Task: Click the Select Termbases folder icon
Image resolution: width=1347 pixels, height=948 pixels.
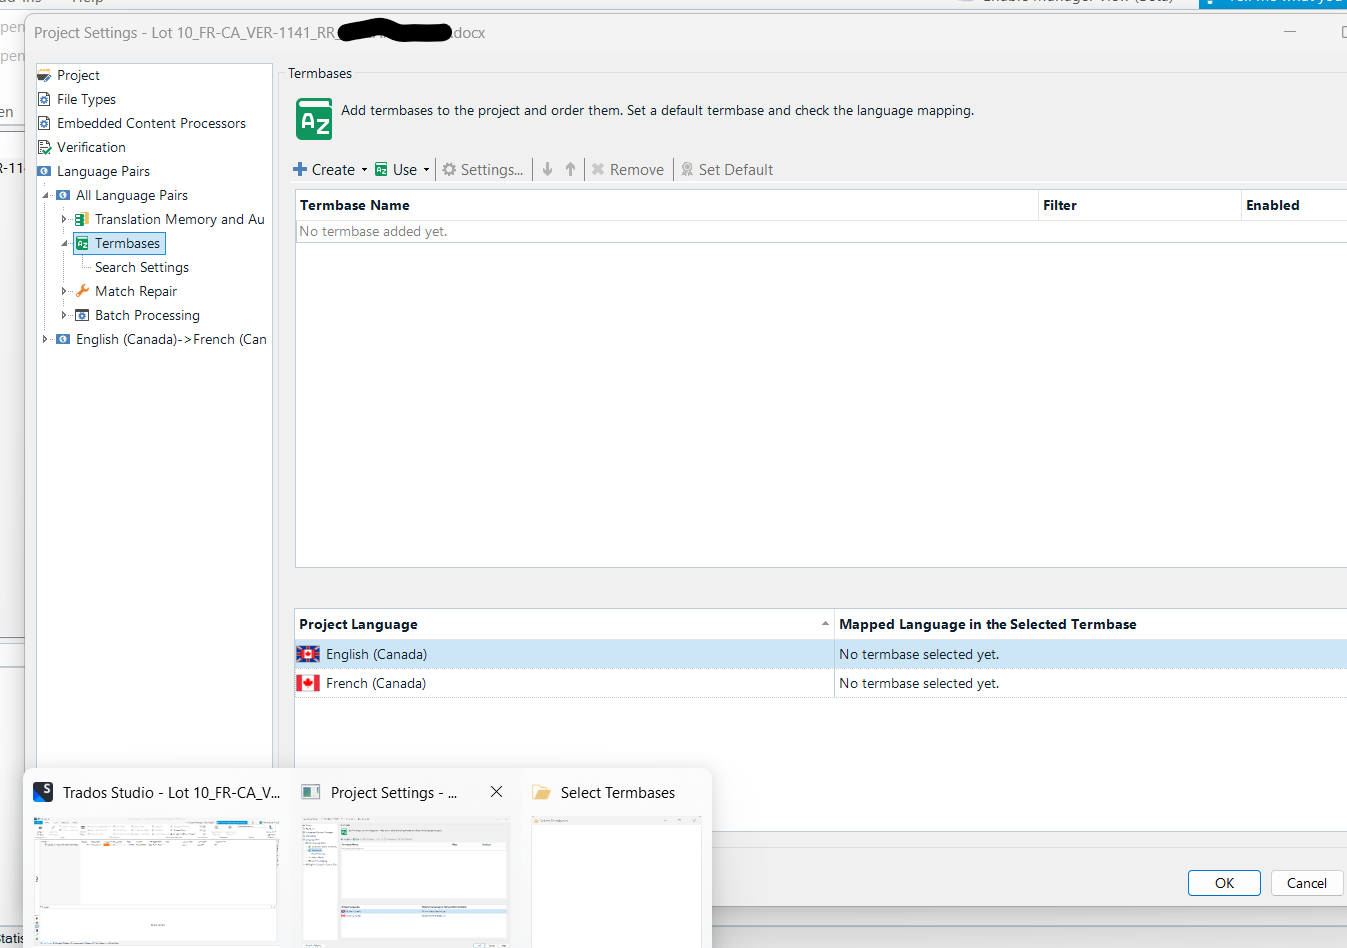Action: (x=542, y=792)
